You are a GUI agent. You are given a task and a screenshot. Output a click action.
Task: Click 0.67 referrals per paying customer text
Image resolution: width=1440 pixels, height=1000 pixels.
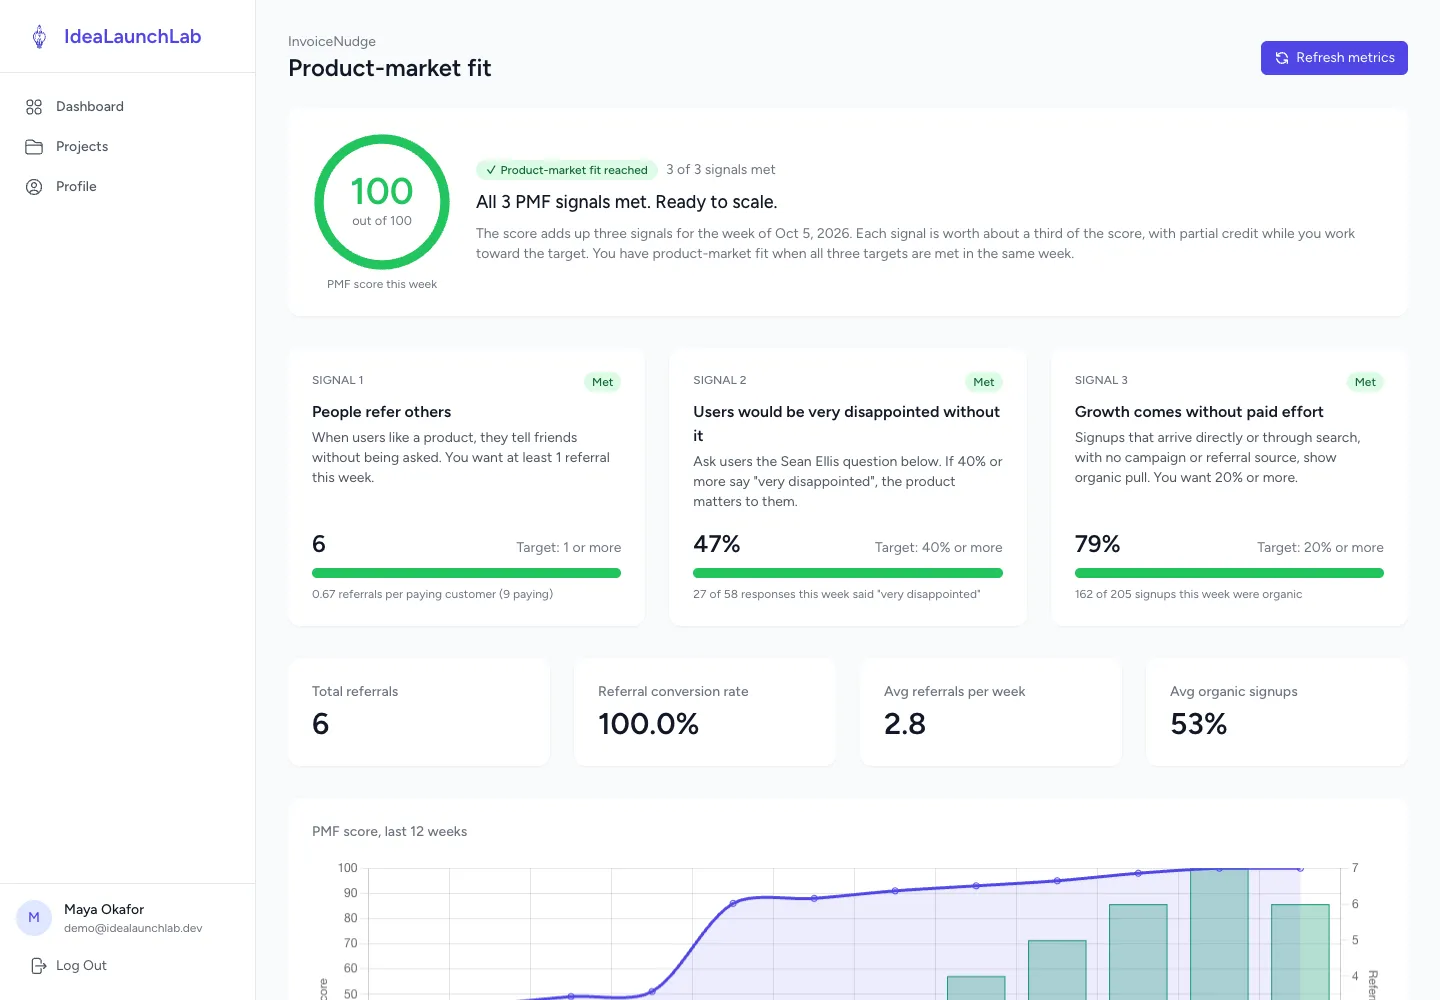click(432, 594)
